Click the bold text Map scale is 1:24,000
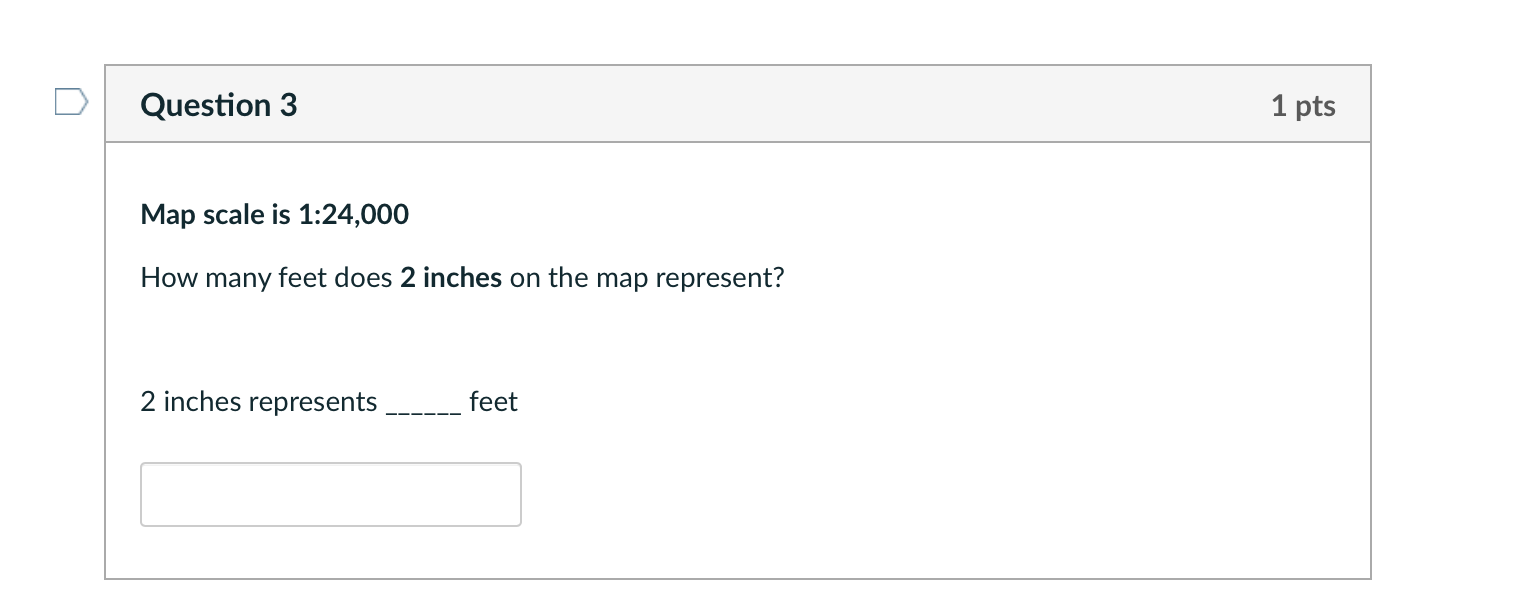The width and height of the screenshot is (1536, 614). pos(274,214)
